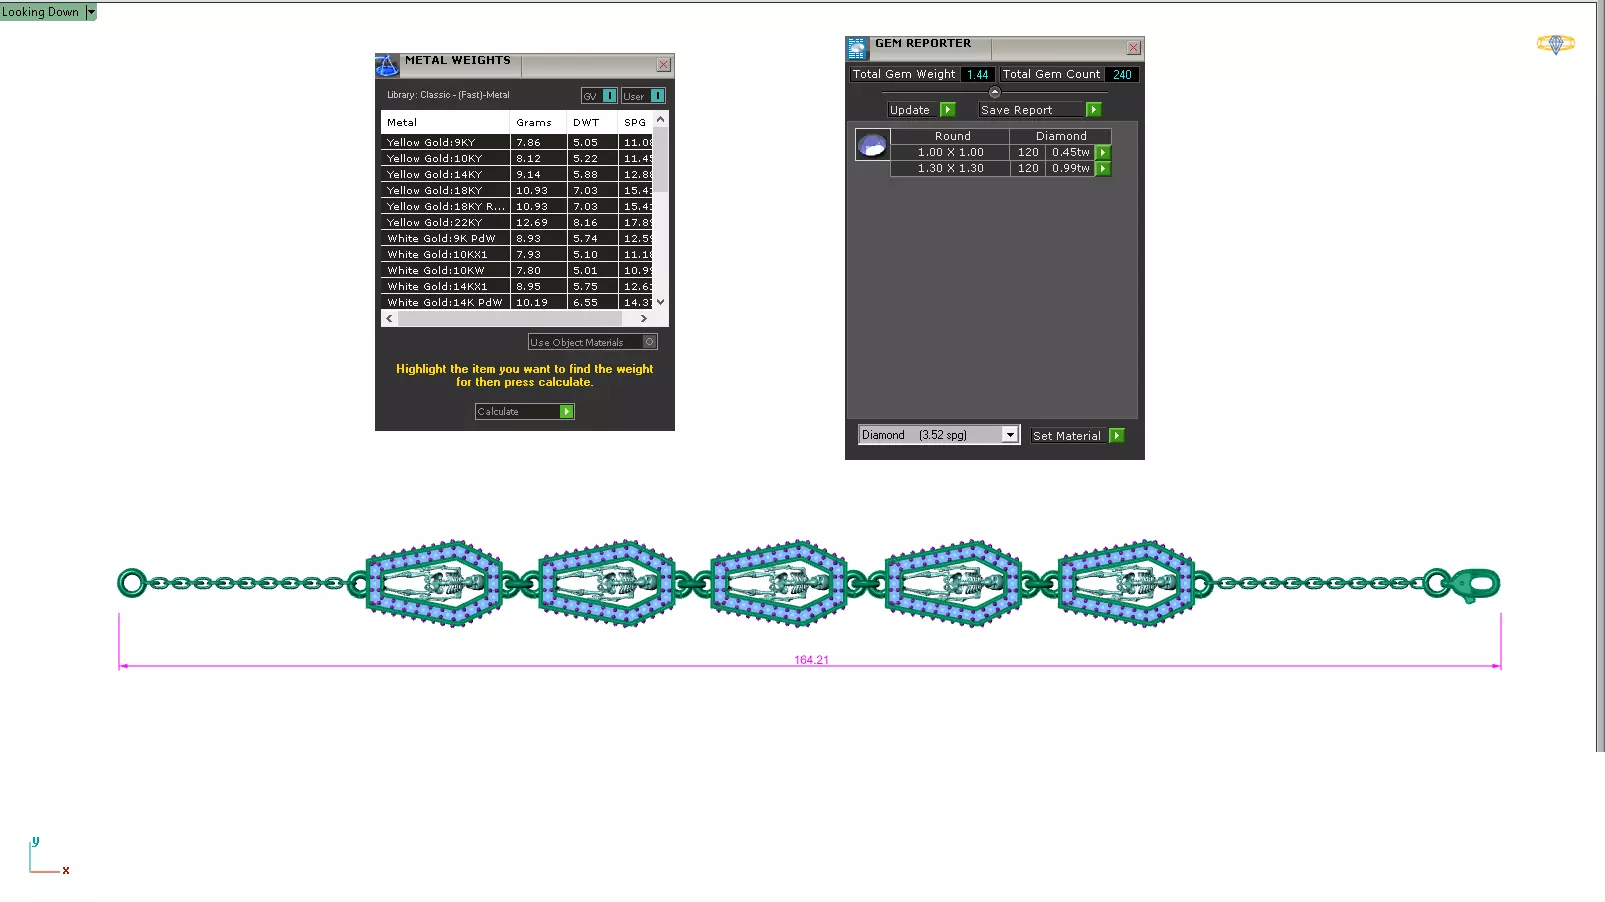
Task: Toggle the User library switch
Action: click(x=657, y=96)
